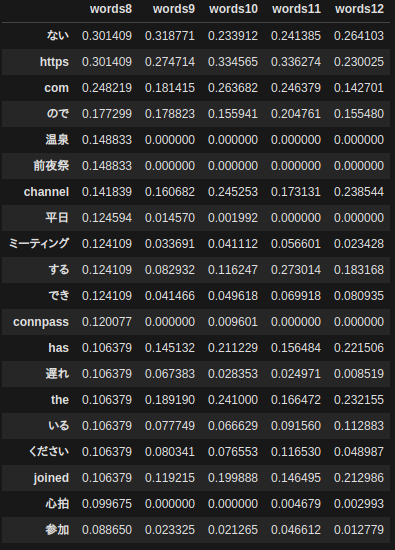Screen dimensions: 395x550
Task: Click cell value 0.263682
Action: [x=233, y=88]
